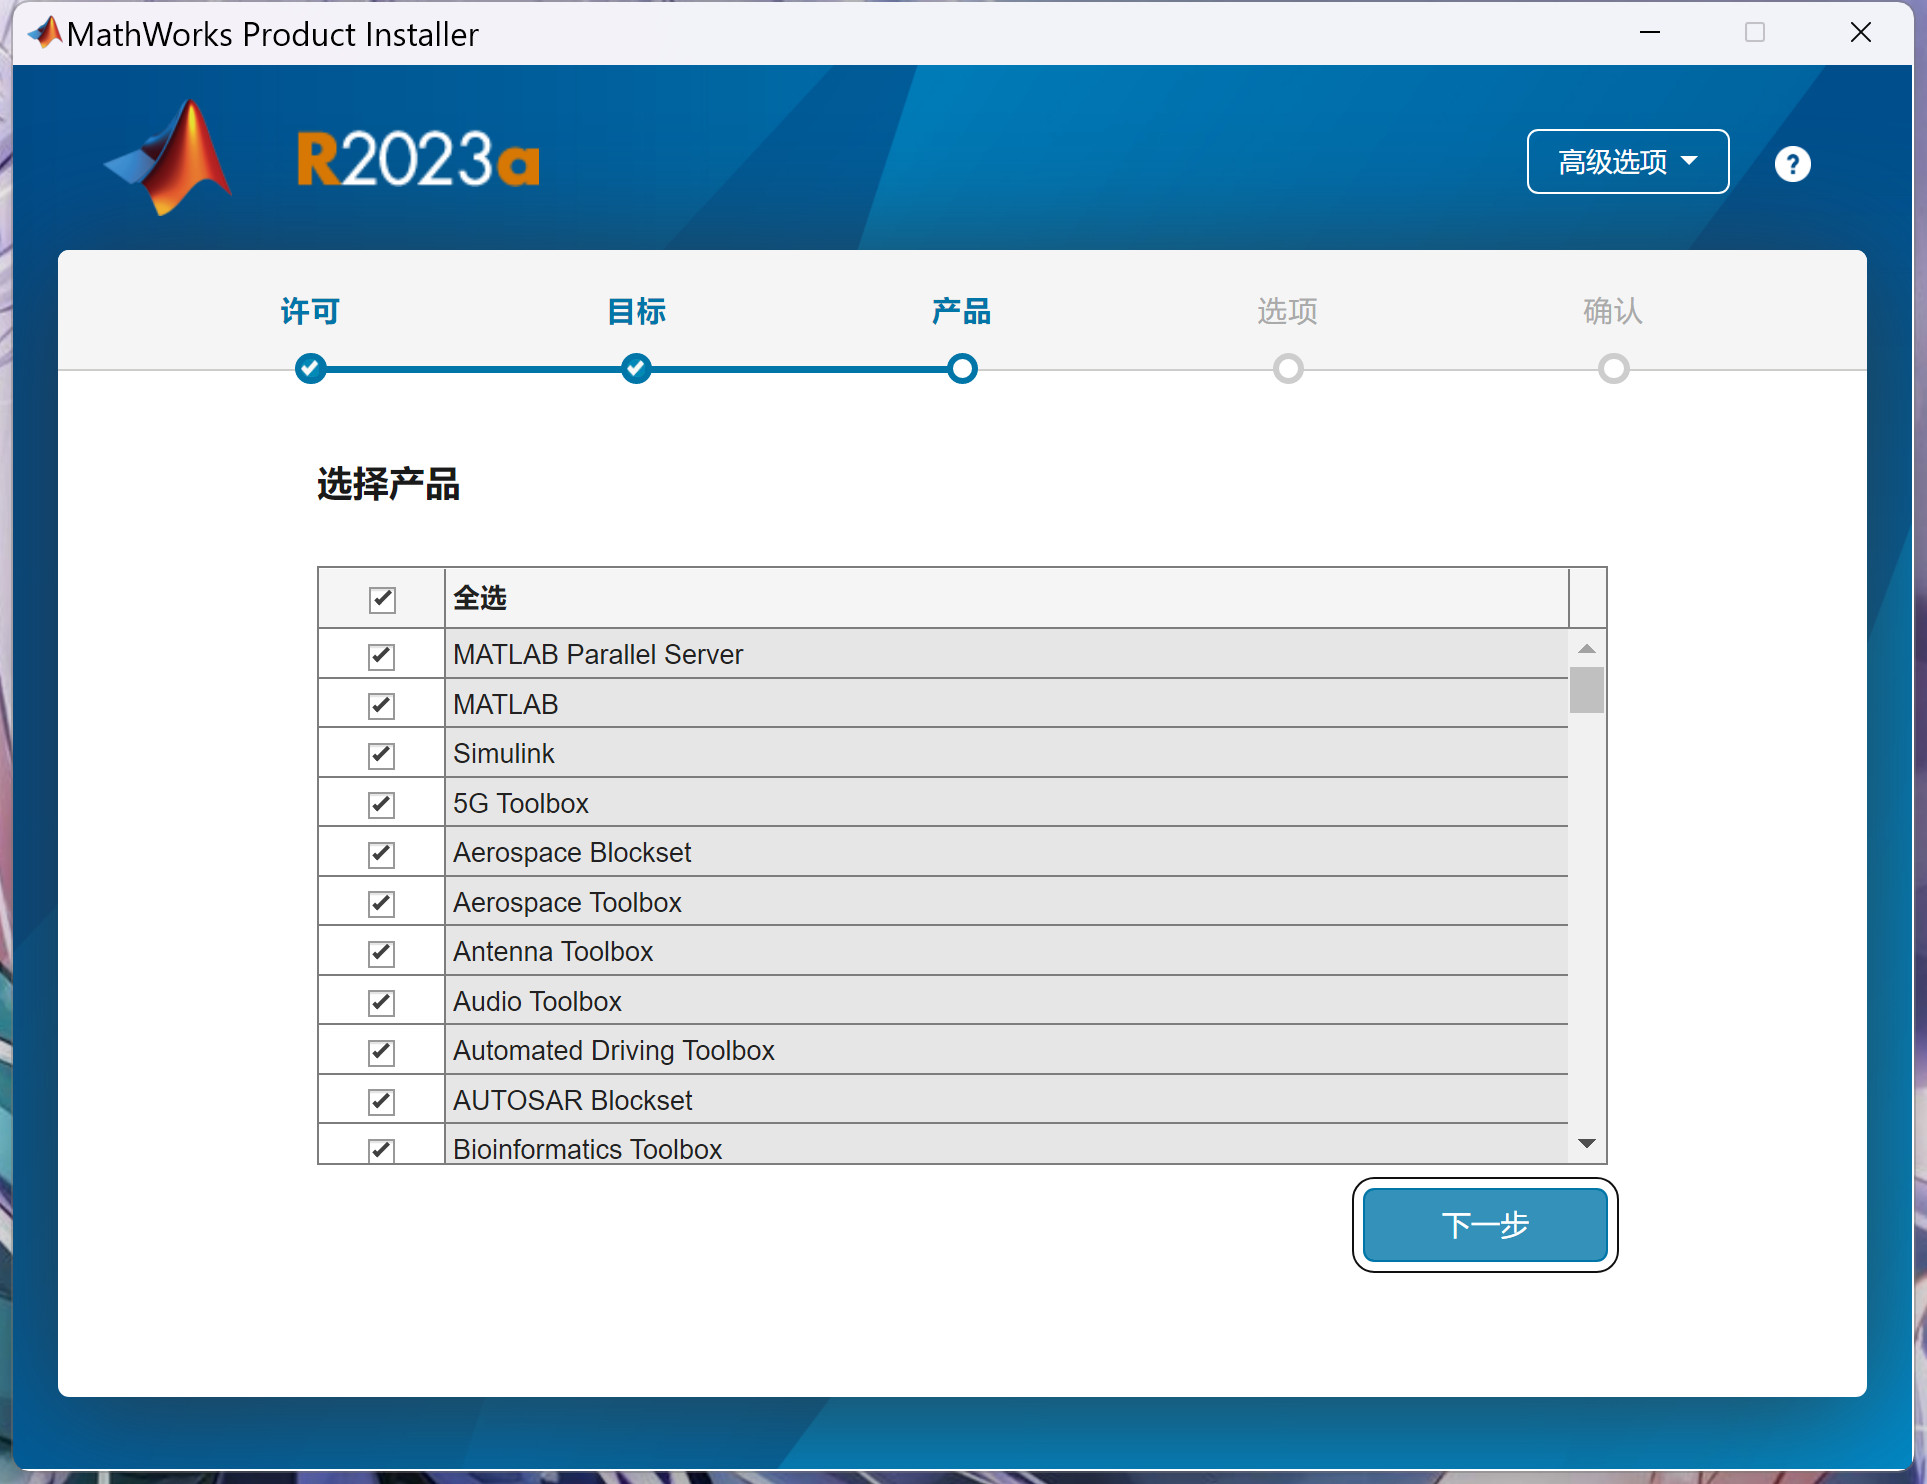Click the 选项 step circle indicator
Image resolution: width=1927 pixels, height=1484 pixels.
coord(1288,369)
